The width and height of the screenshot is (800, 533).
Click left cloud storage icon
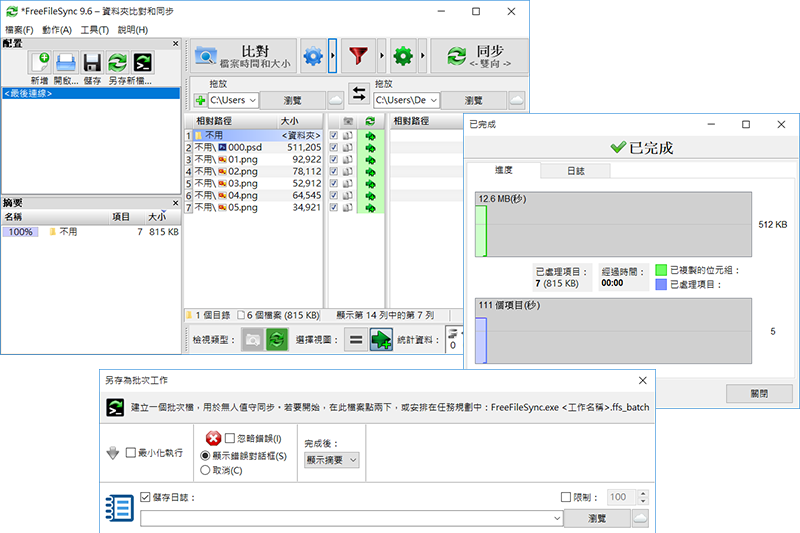335,100
